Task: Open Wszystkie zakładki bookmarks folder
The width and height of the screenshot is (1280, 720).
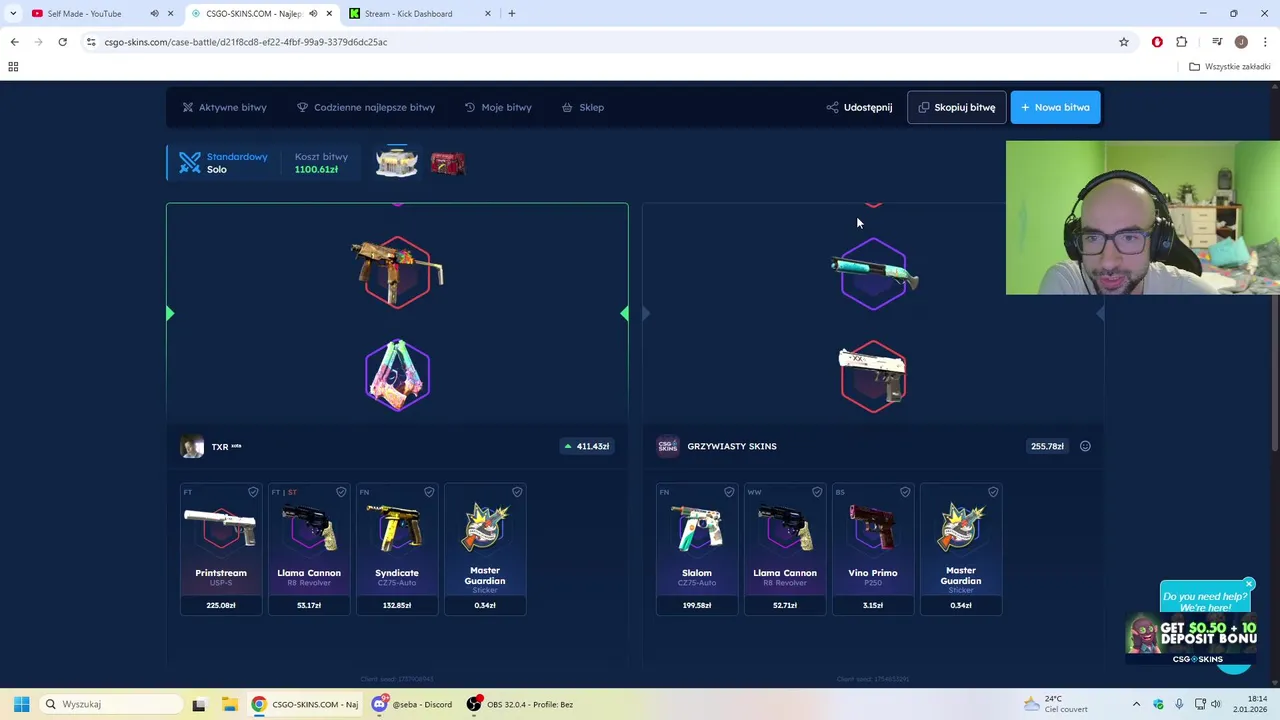Action: coord(1229,67)
